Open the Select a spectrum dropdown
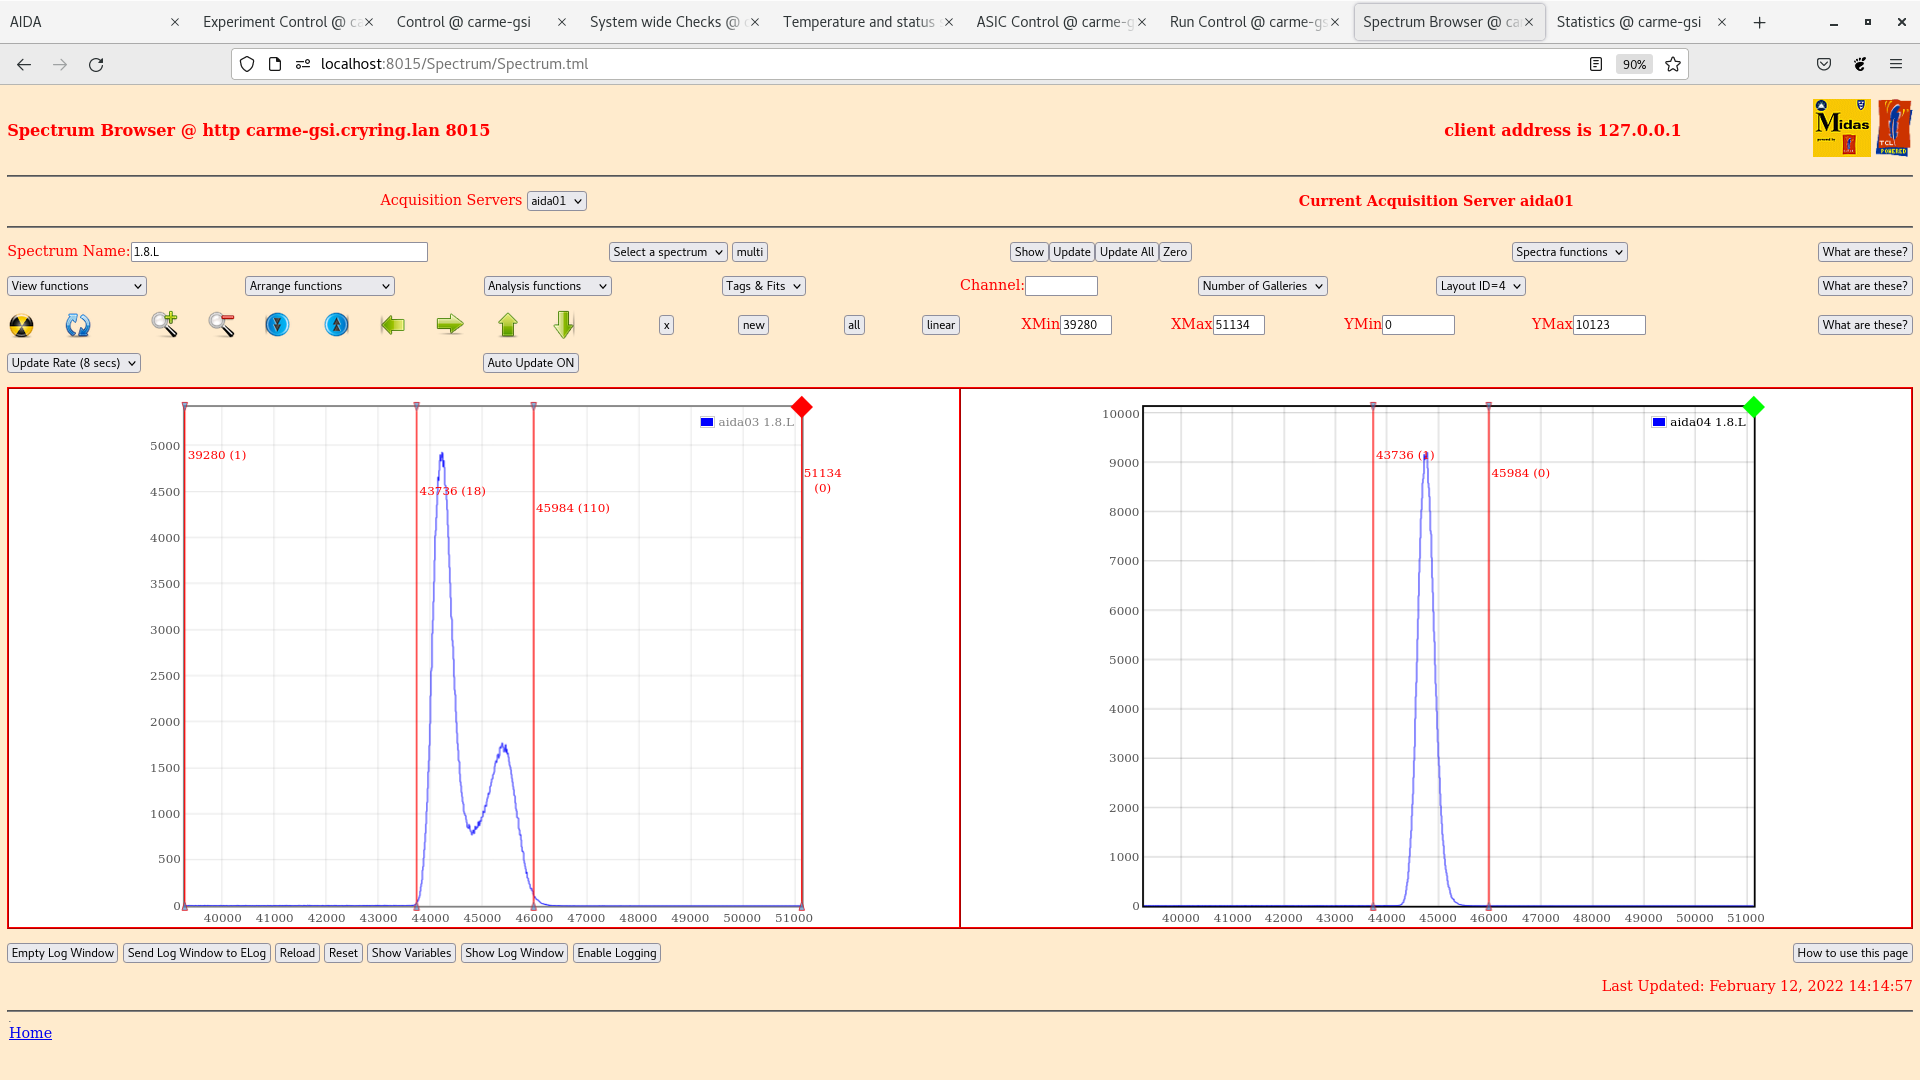Viewport: 1920px width, 1080px height. pyautogui.click(x=667, y=251)
